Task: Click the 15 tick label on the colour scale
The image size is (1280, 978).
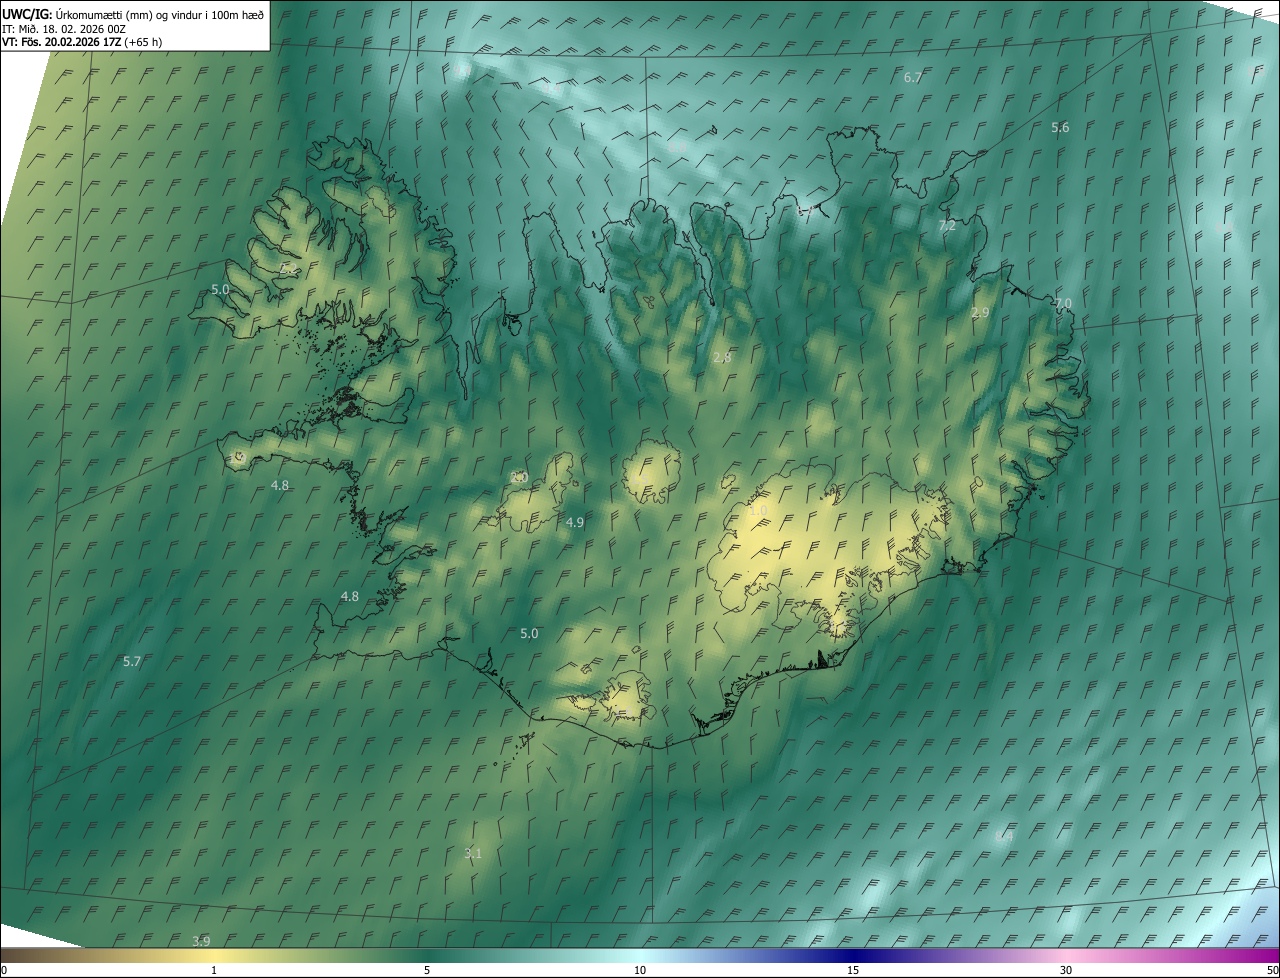Action: 853,971
